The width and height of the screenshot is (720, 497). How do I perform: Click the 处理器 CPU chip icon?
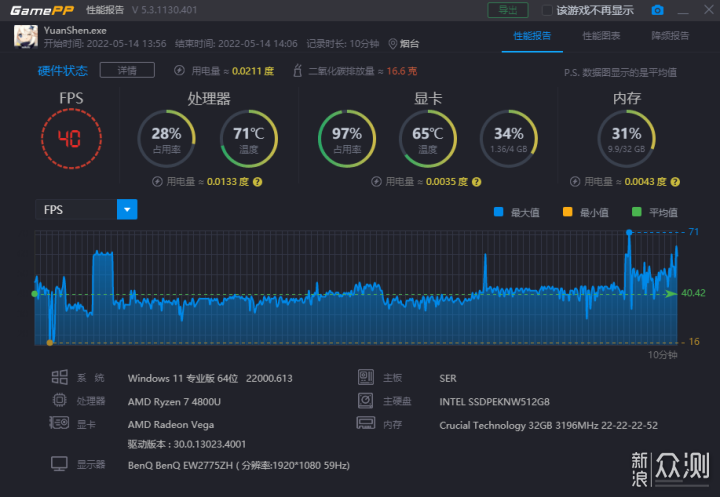click(59, 400)
